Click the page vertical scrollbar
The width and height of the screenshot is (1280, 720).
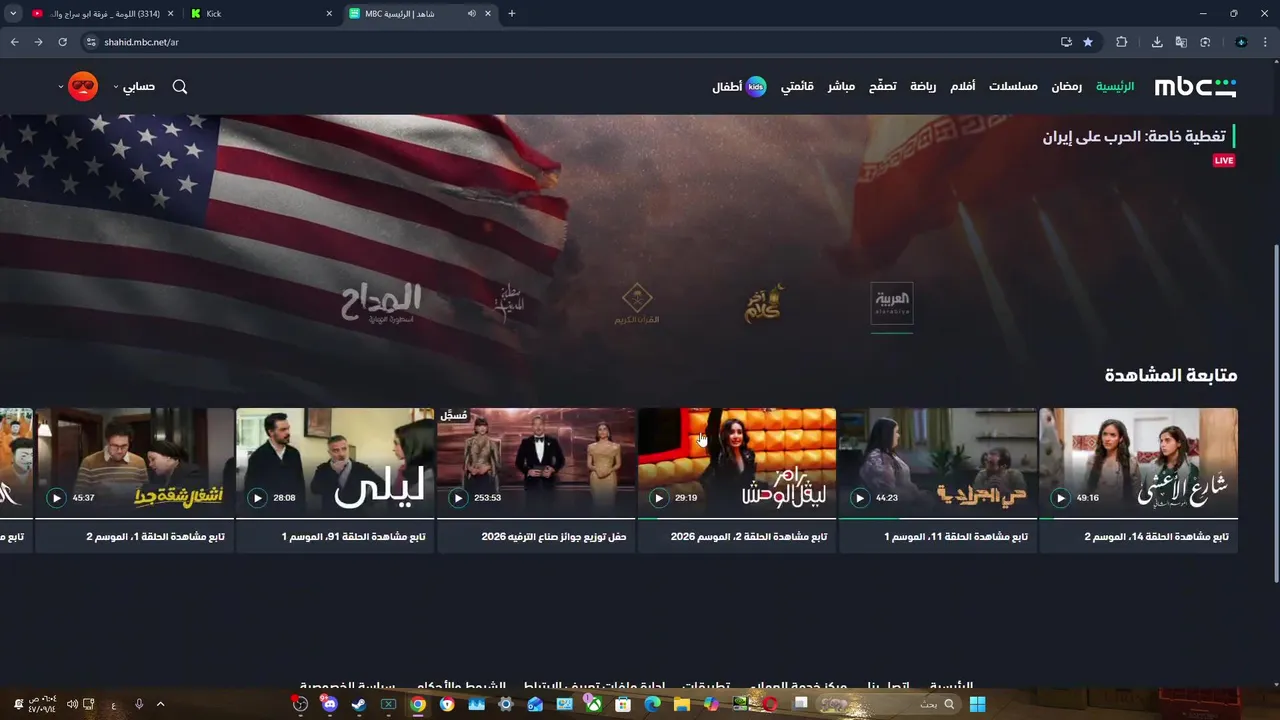pos(1275,412)
